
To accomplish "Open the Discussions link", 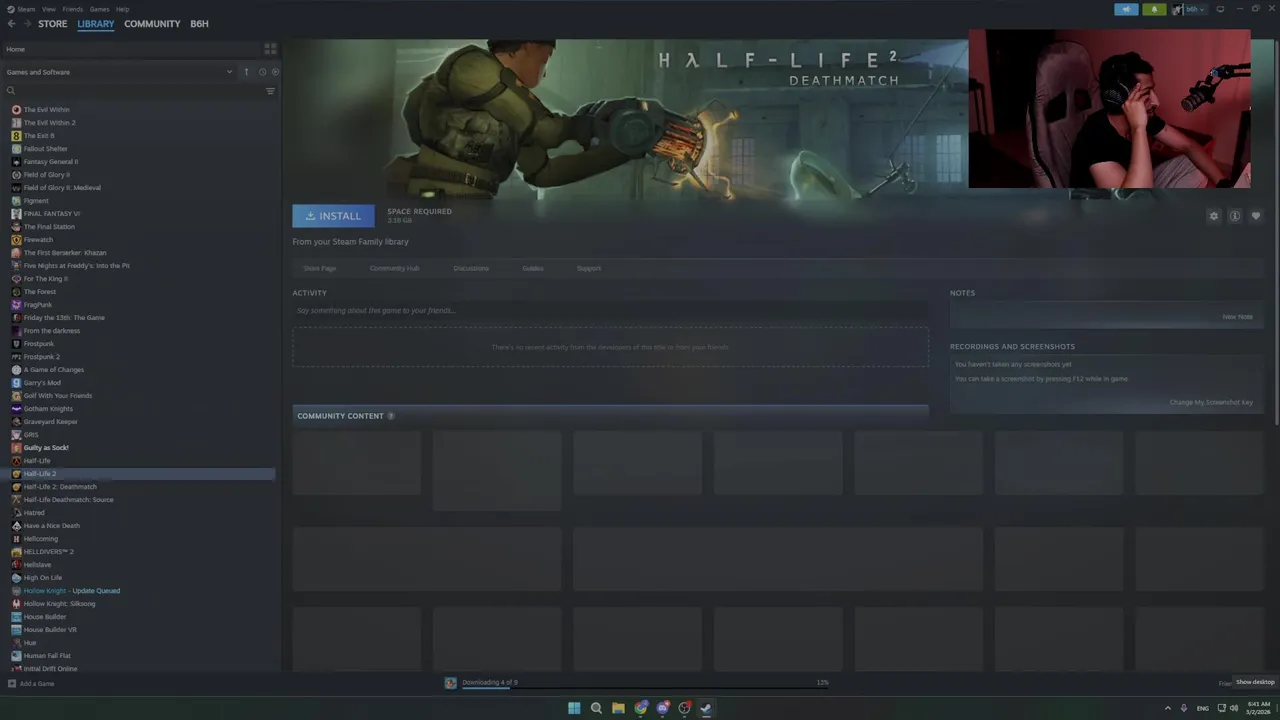I will point(471,268).
